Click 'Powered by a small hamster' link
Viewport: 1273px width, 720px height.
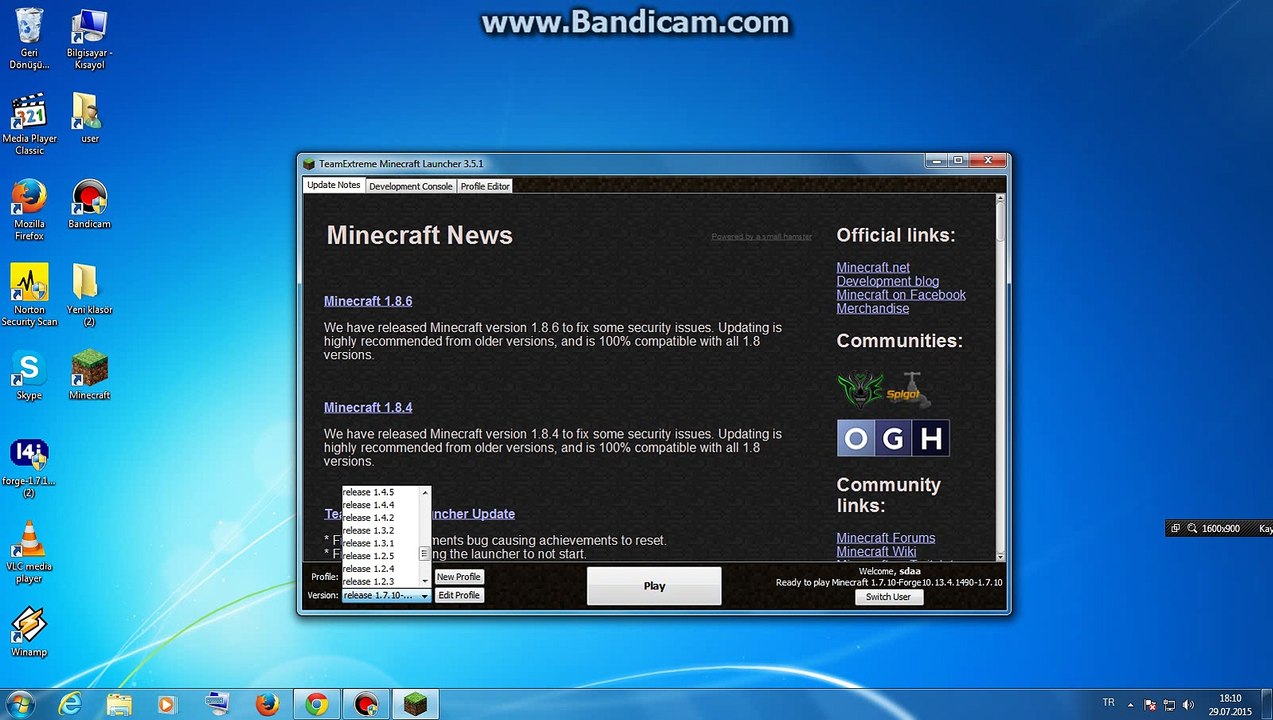[762, 237]
